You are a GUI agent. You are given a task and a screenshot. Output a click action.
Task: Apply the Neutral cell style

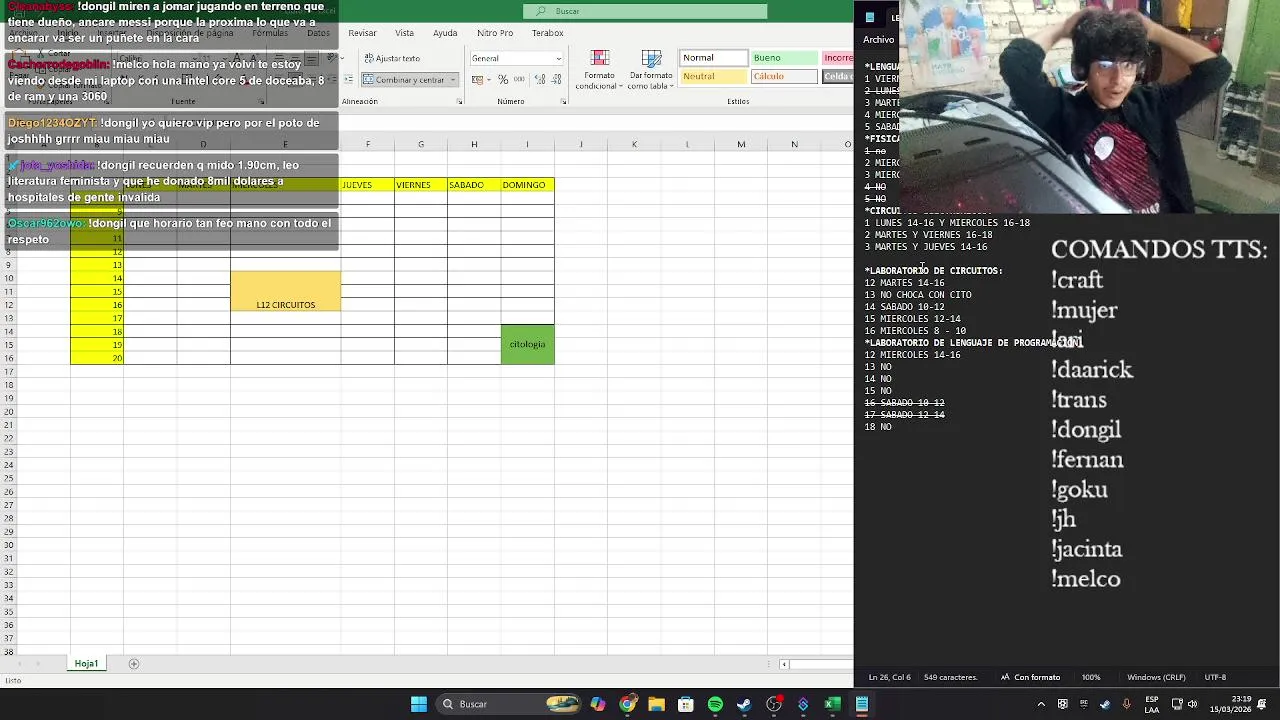click(x=714, y=76)
